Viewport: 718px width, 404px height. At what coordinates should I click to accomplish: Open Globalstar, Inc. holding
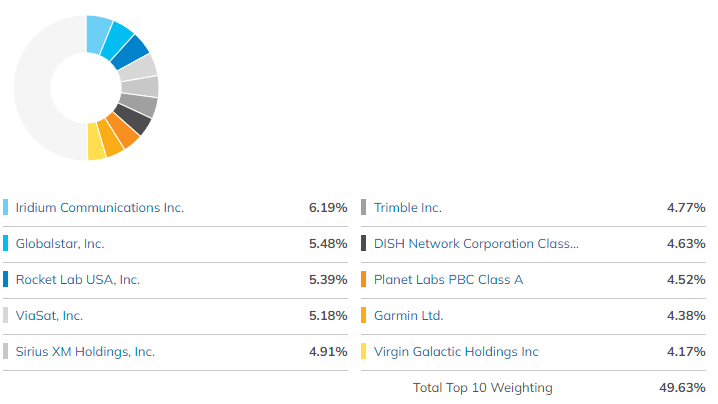click(x=60, y=244)
